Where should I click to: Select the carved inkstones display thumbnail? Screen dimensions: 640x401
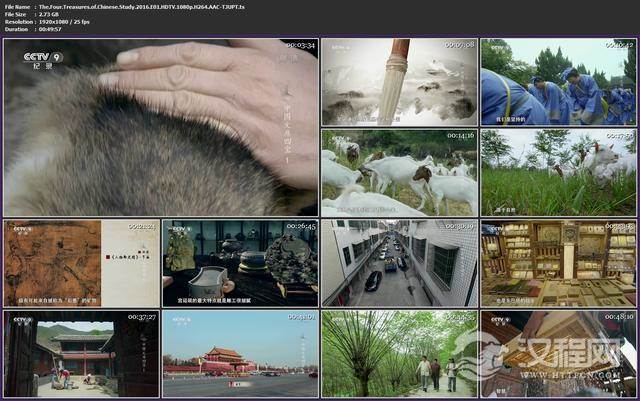[240, 263]
